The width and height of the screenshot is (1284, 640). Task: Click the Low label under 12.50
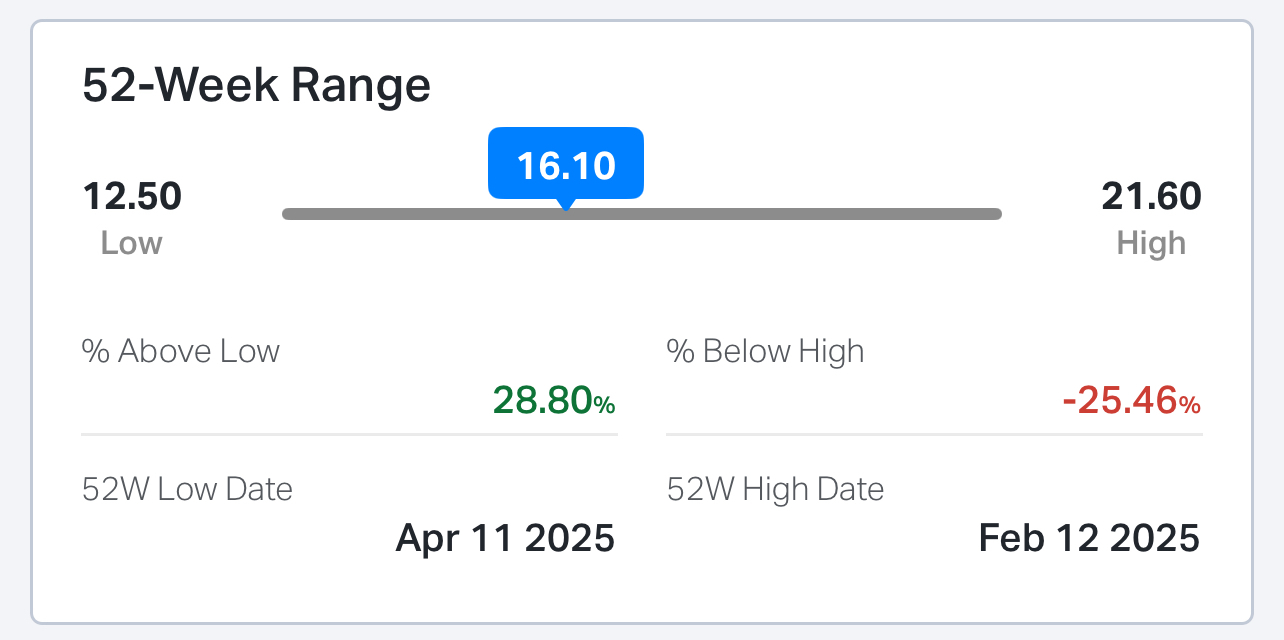[x=132, y=243]
